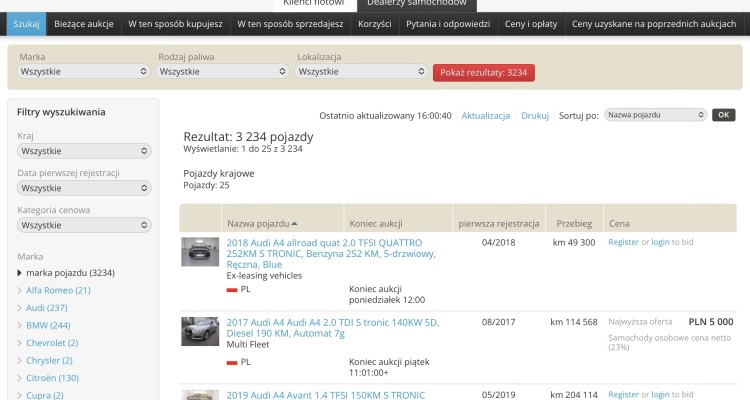Sort by Nazwa pojazdu column header

262,223
